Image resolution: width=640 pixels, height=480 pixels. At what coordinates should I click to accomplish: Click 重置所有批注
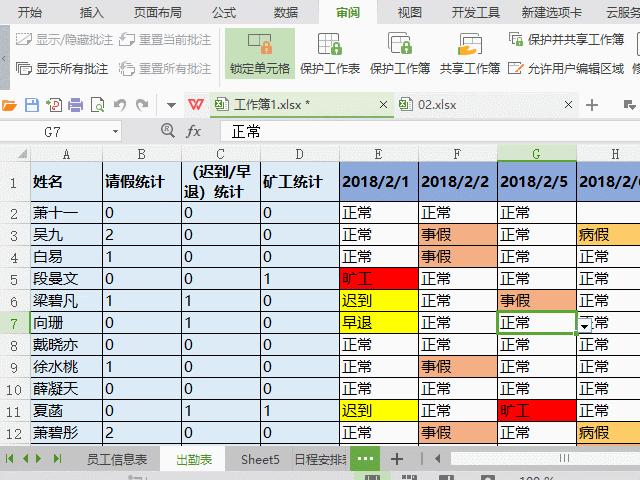tap(165, 68)
